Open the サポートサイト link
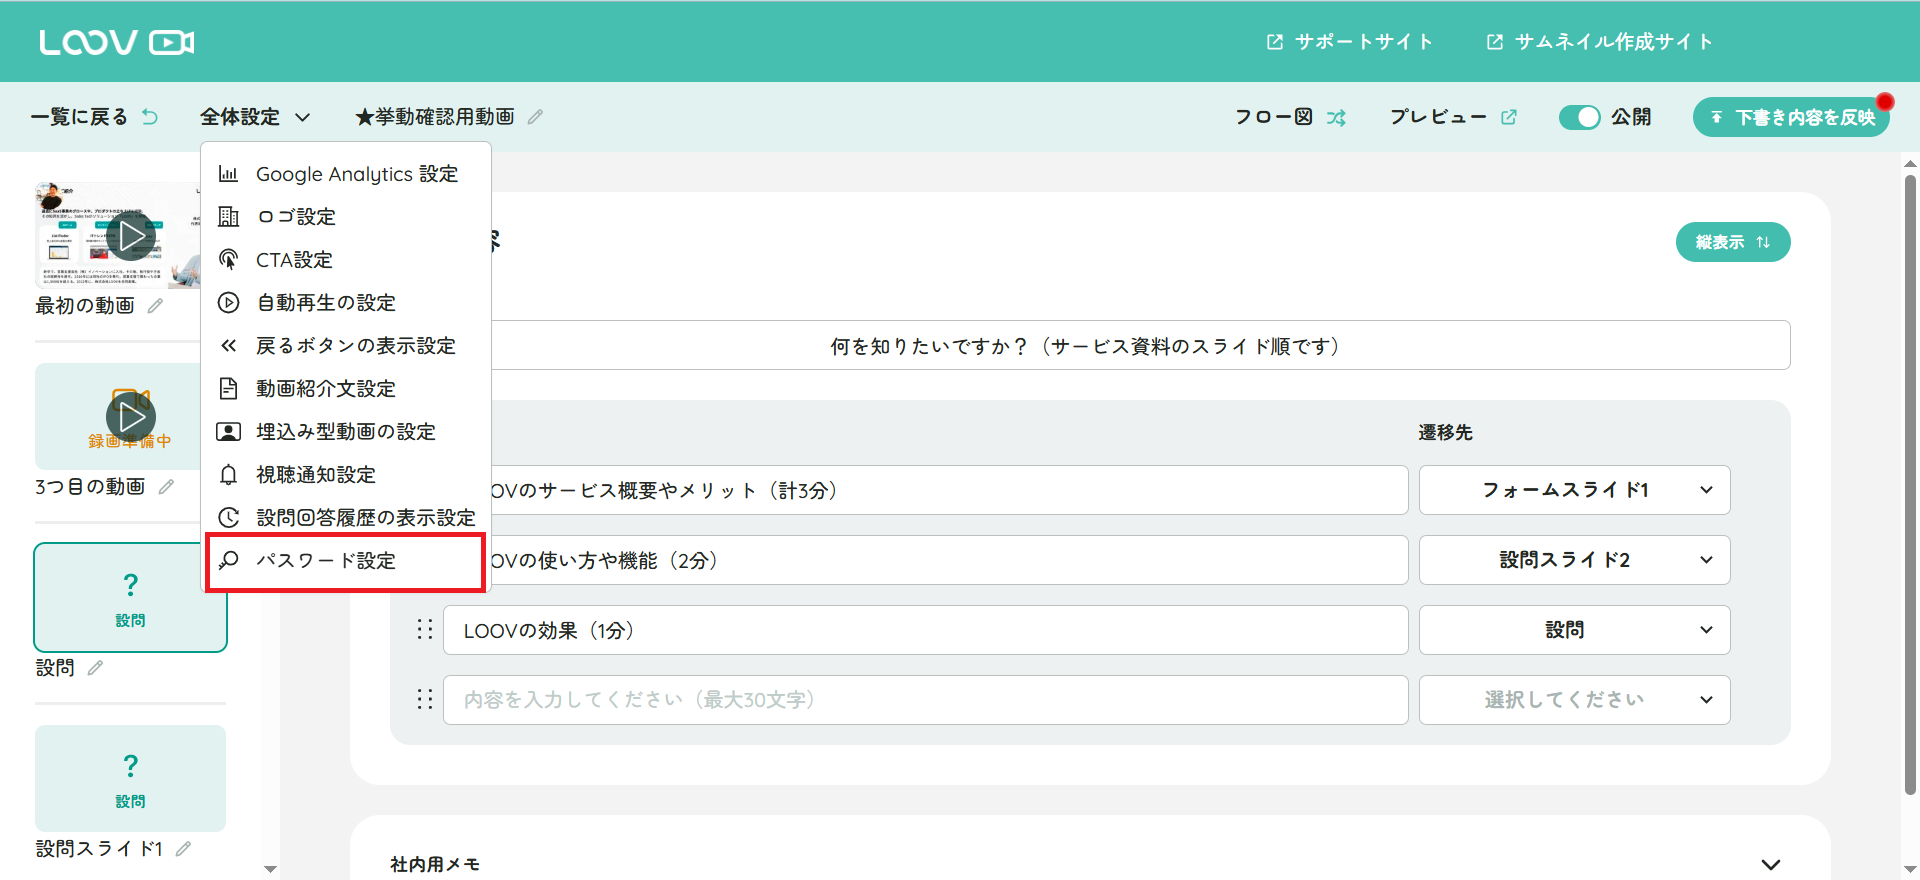This screenshot has height=880, width=1920. pyautogui.click(x=1350, y=42)
